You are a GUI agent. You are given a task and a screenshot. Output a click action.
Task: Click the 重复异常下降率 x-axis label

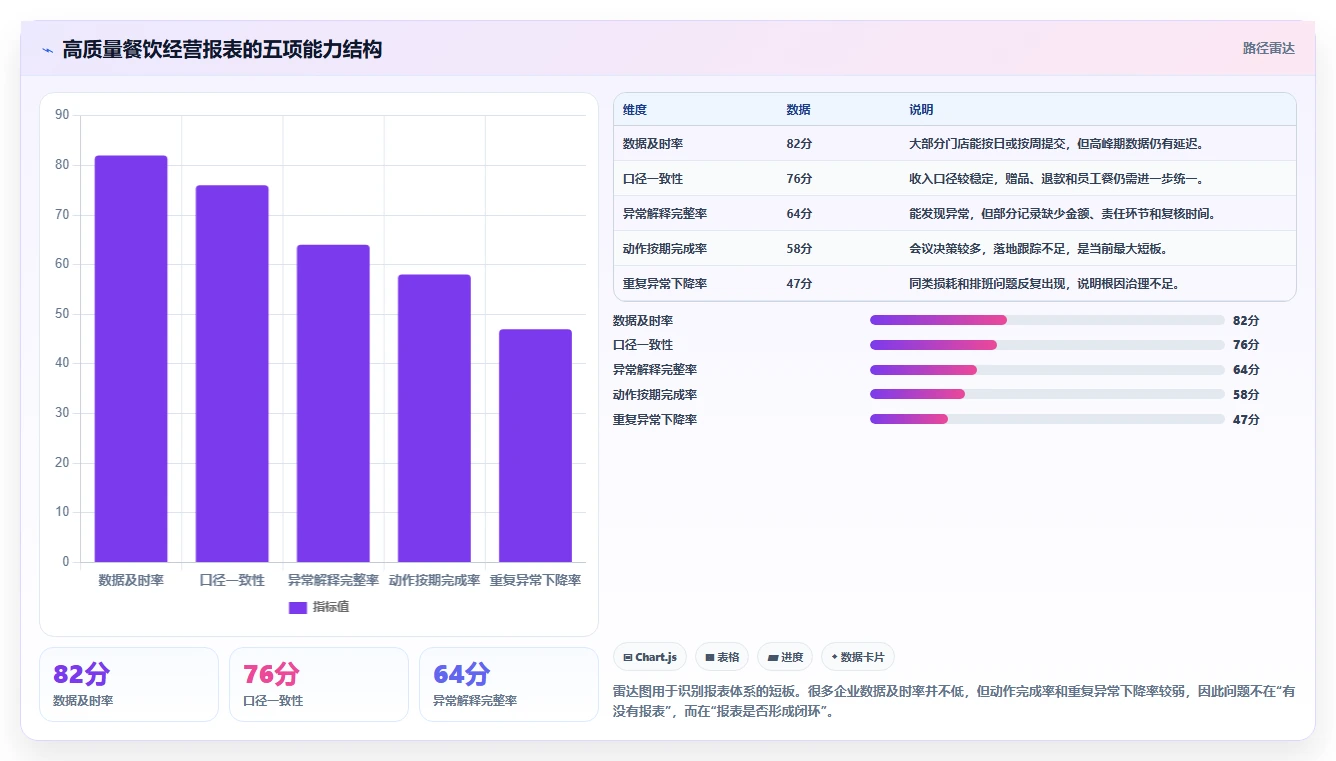tap(535, 580)
